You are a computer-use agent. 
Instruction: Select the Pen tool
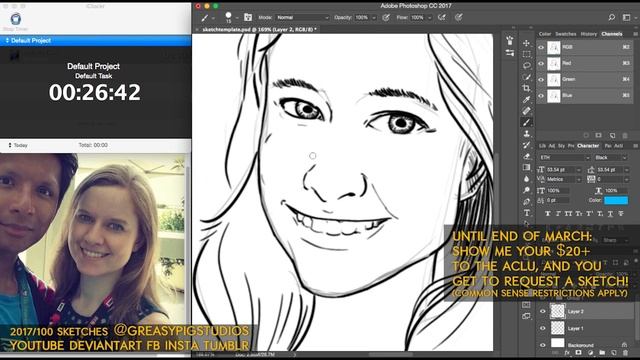527,202
